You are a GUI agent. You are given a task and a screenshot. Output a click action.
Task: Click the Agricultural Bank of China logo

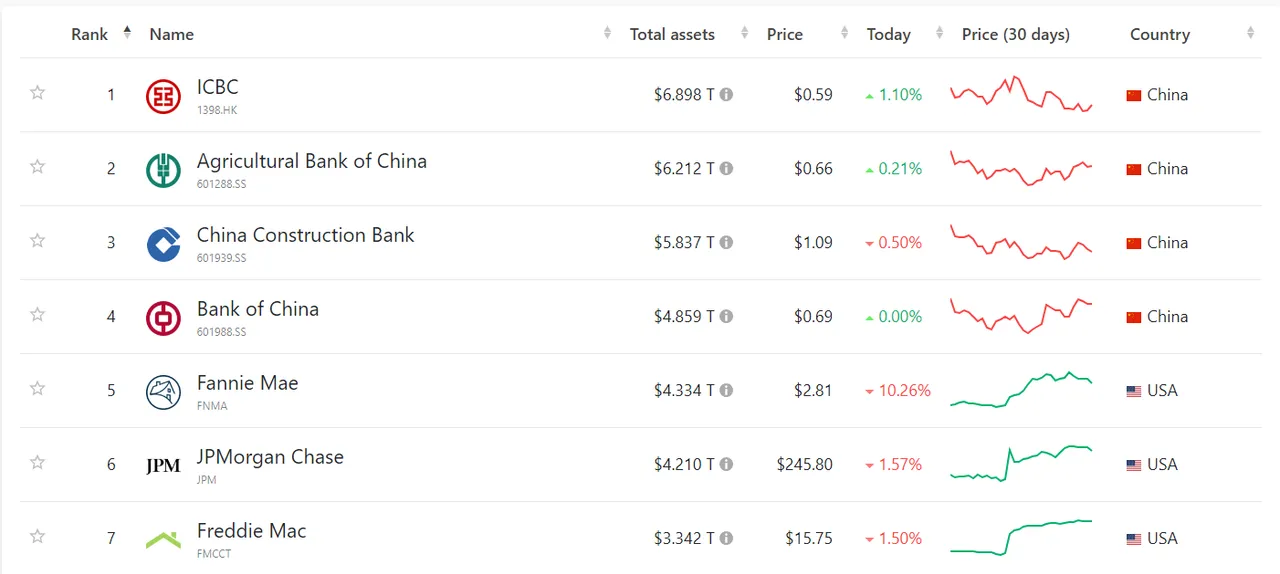[x=163, y=170]
